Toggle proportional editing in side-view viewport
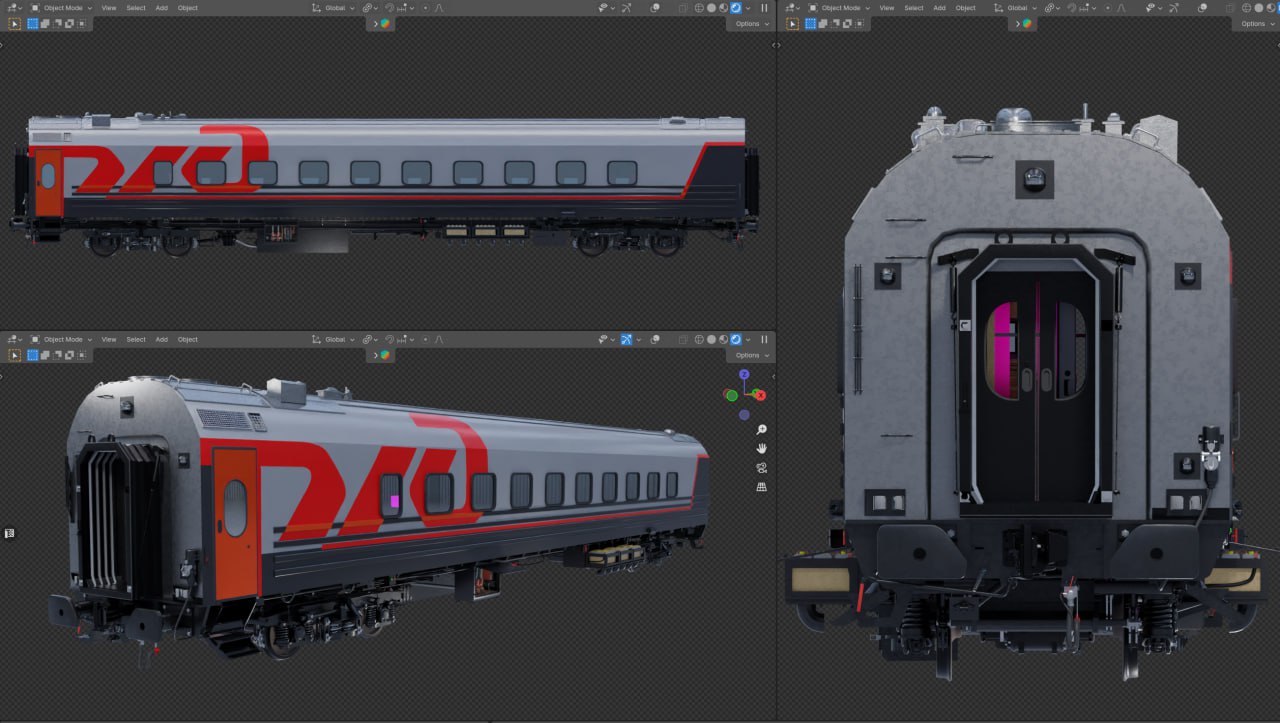This screenshot has height=723, width=1280. (x=424, y=8)
